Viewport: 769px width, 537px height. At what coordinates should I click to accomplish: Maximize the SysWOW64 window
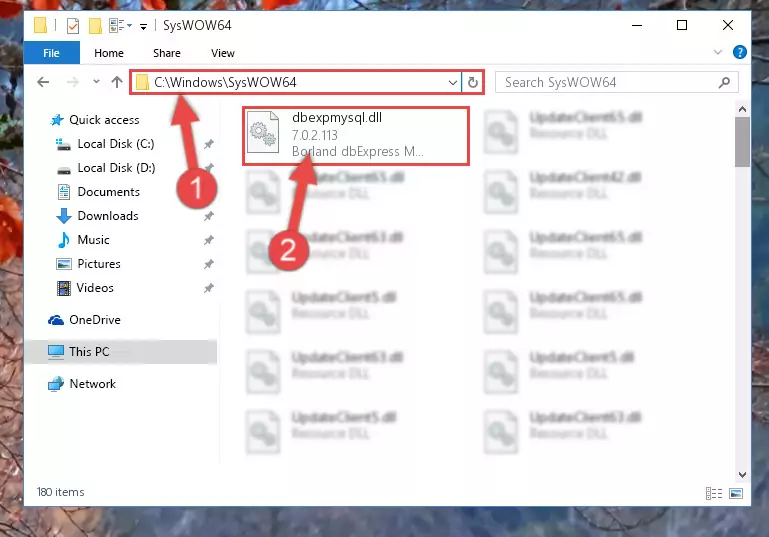click(x=682, y=26)
